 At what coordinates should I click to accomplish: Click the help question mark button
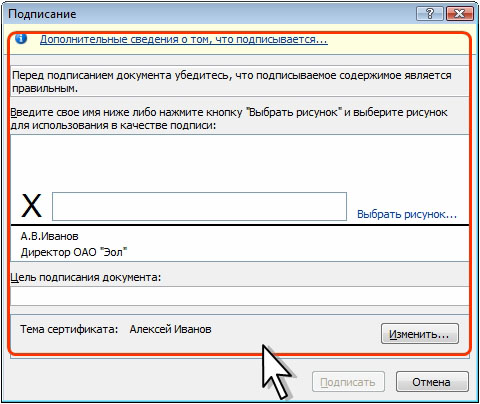[430, 14]
